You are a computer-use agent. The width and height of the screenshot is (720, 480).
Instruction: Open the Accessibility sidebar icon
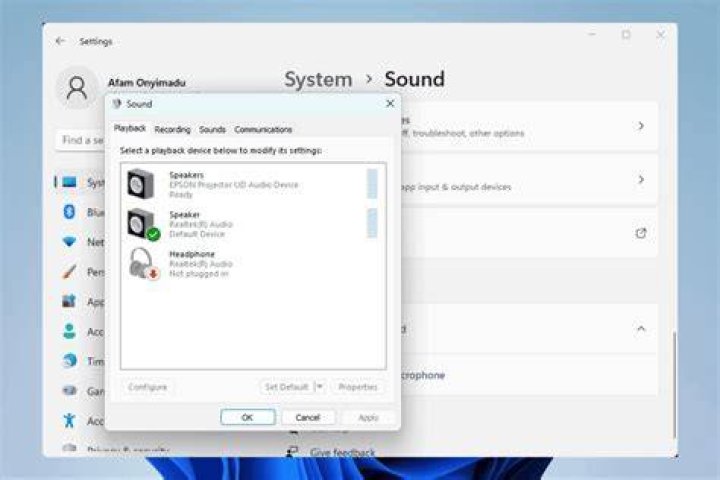[x=69, y=420]
